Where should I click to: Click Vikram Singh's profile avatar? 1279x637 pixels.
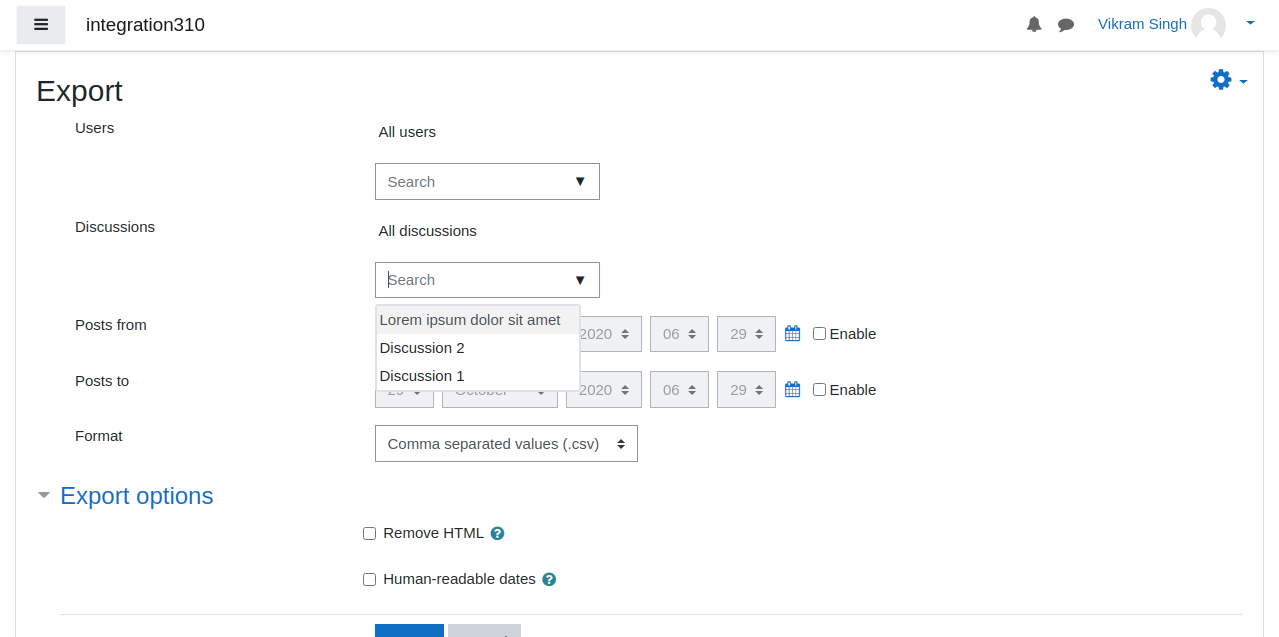coord(1208,25)
